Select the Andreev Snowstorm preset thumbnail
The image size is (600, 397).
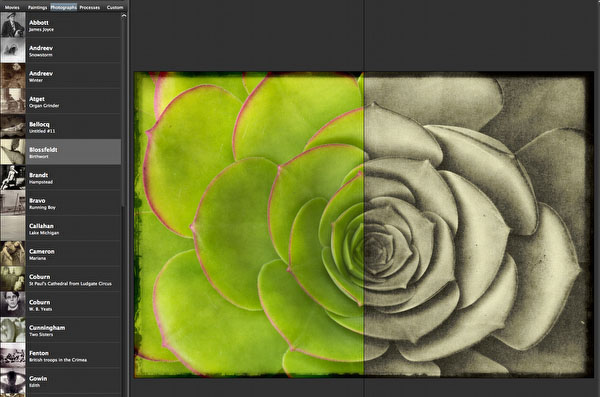[x=13, y=50]
